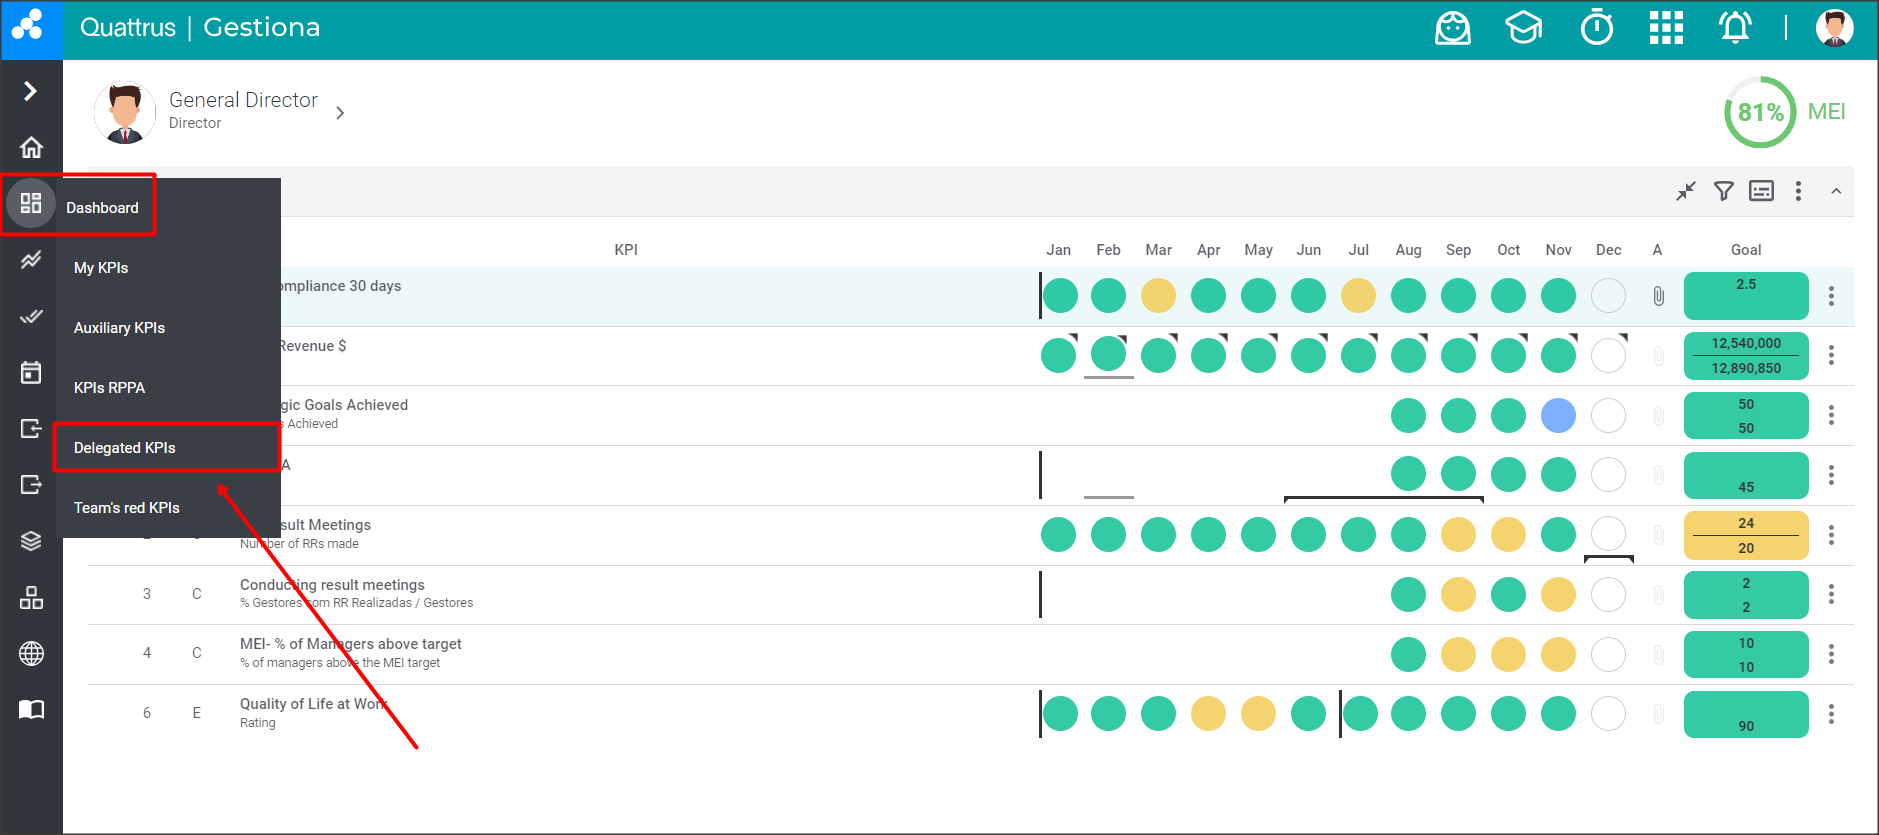This screenshot has height=835, width=1879.
Task: Click the collapse arrows icon in toolbar
Action: coord(1686,191)
